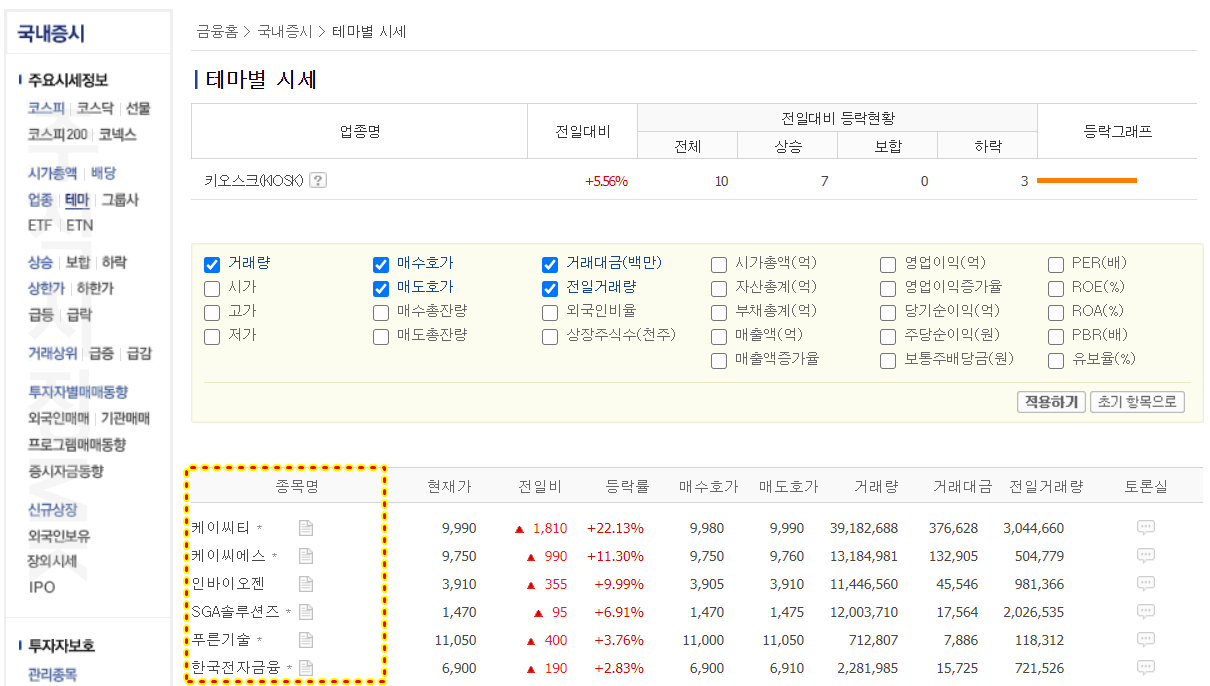Open IPO in the sidebar

(42, 587)
